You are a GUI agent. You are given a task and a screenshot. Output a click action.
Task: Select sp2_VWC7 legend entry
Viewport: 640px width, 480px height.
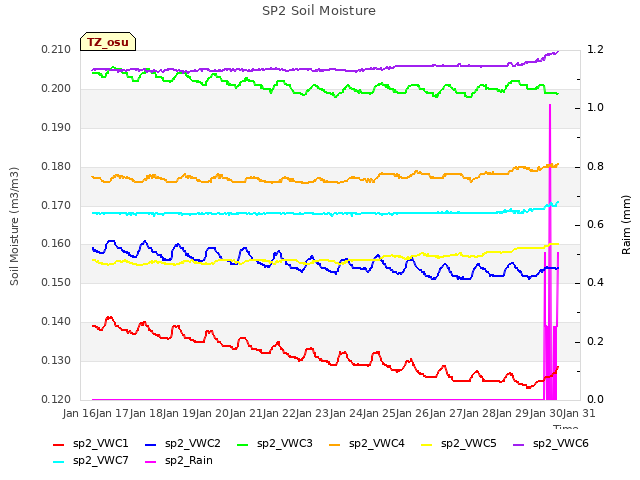pos(91,461)
